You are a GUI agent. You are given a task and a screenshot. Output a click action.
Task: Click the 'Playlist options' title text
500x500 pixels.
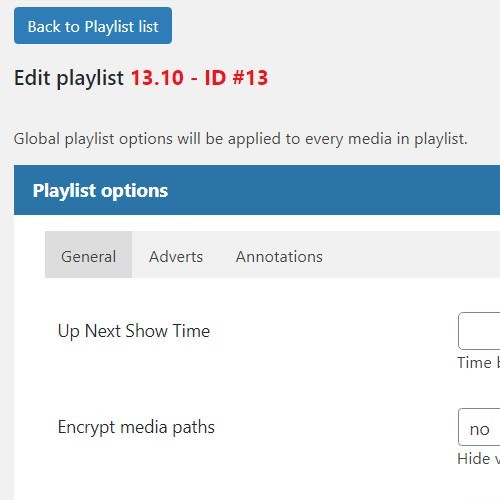[x=100, y=191]
